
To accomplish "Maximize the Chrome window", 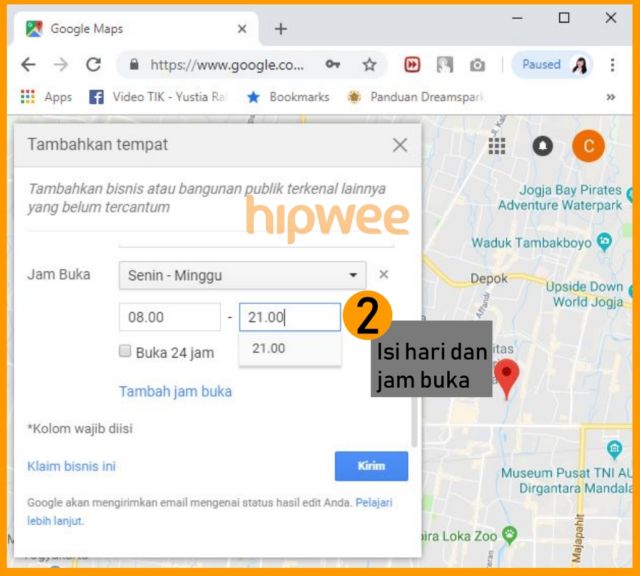I will point(564,18).
